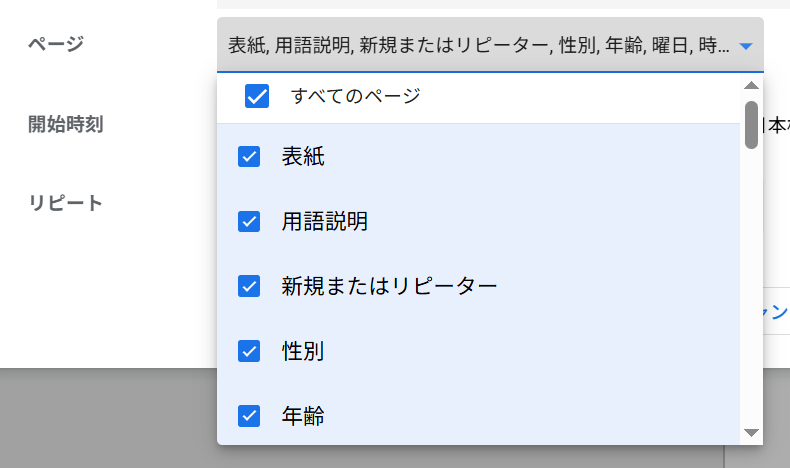Toggle the 表紙 checkbox off
The width and height of the screenshot is (790, 468).
pyautogui.click(x=249, y=157)
